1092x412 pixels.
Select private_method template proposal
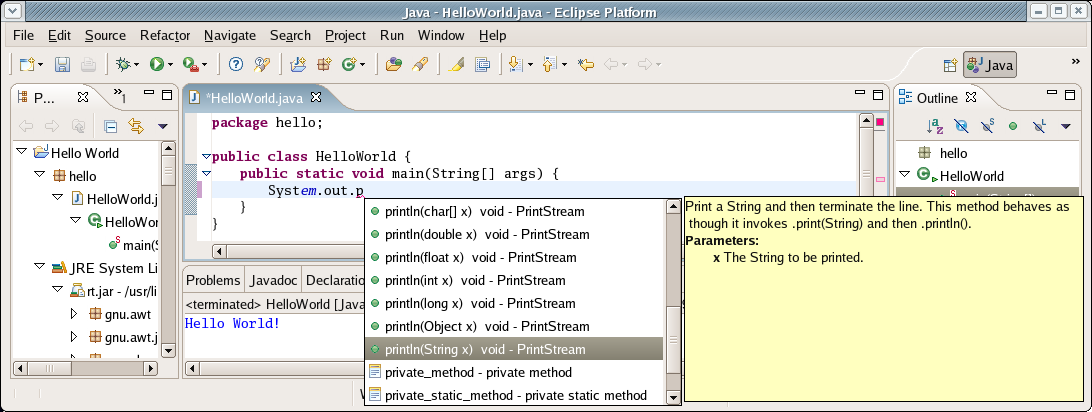515,372
